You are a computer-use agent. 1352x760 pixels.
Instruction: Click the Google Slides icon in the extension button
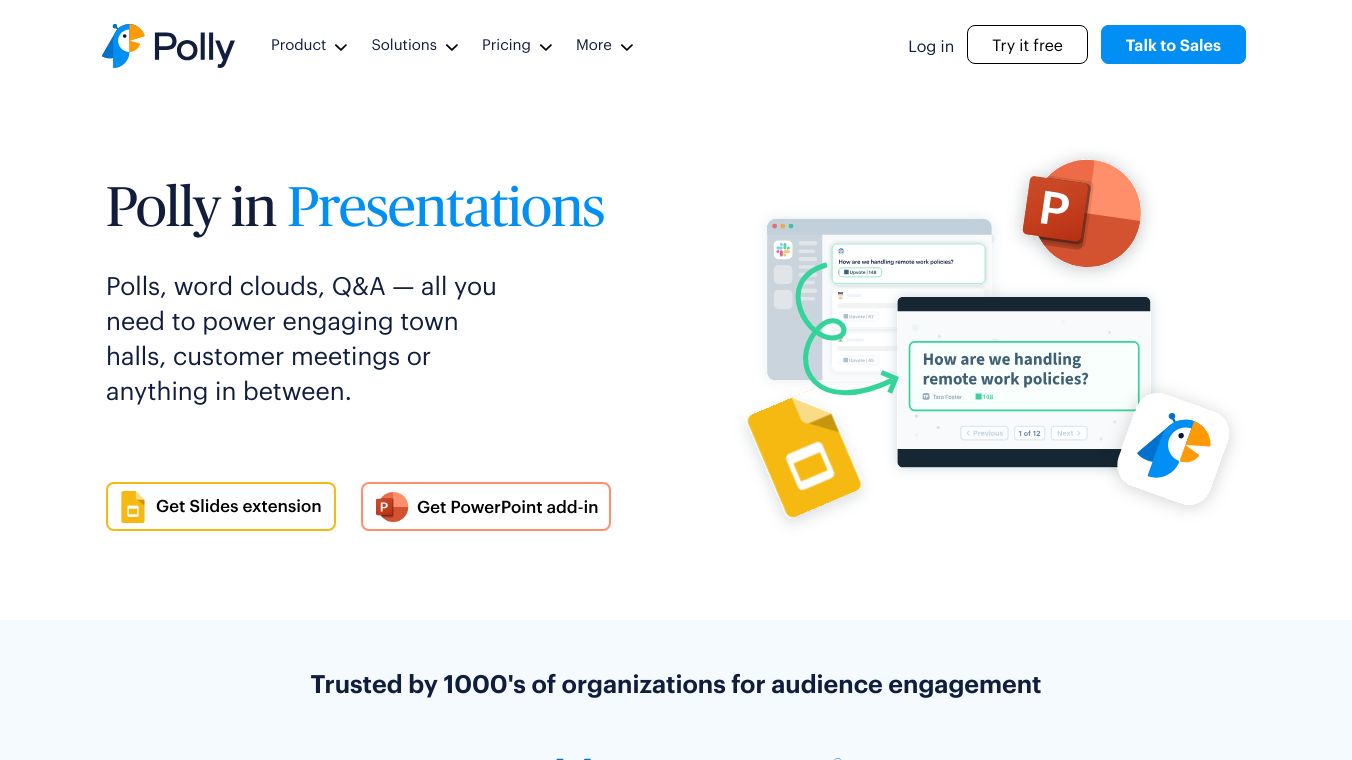click(x=133, y=507)
